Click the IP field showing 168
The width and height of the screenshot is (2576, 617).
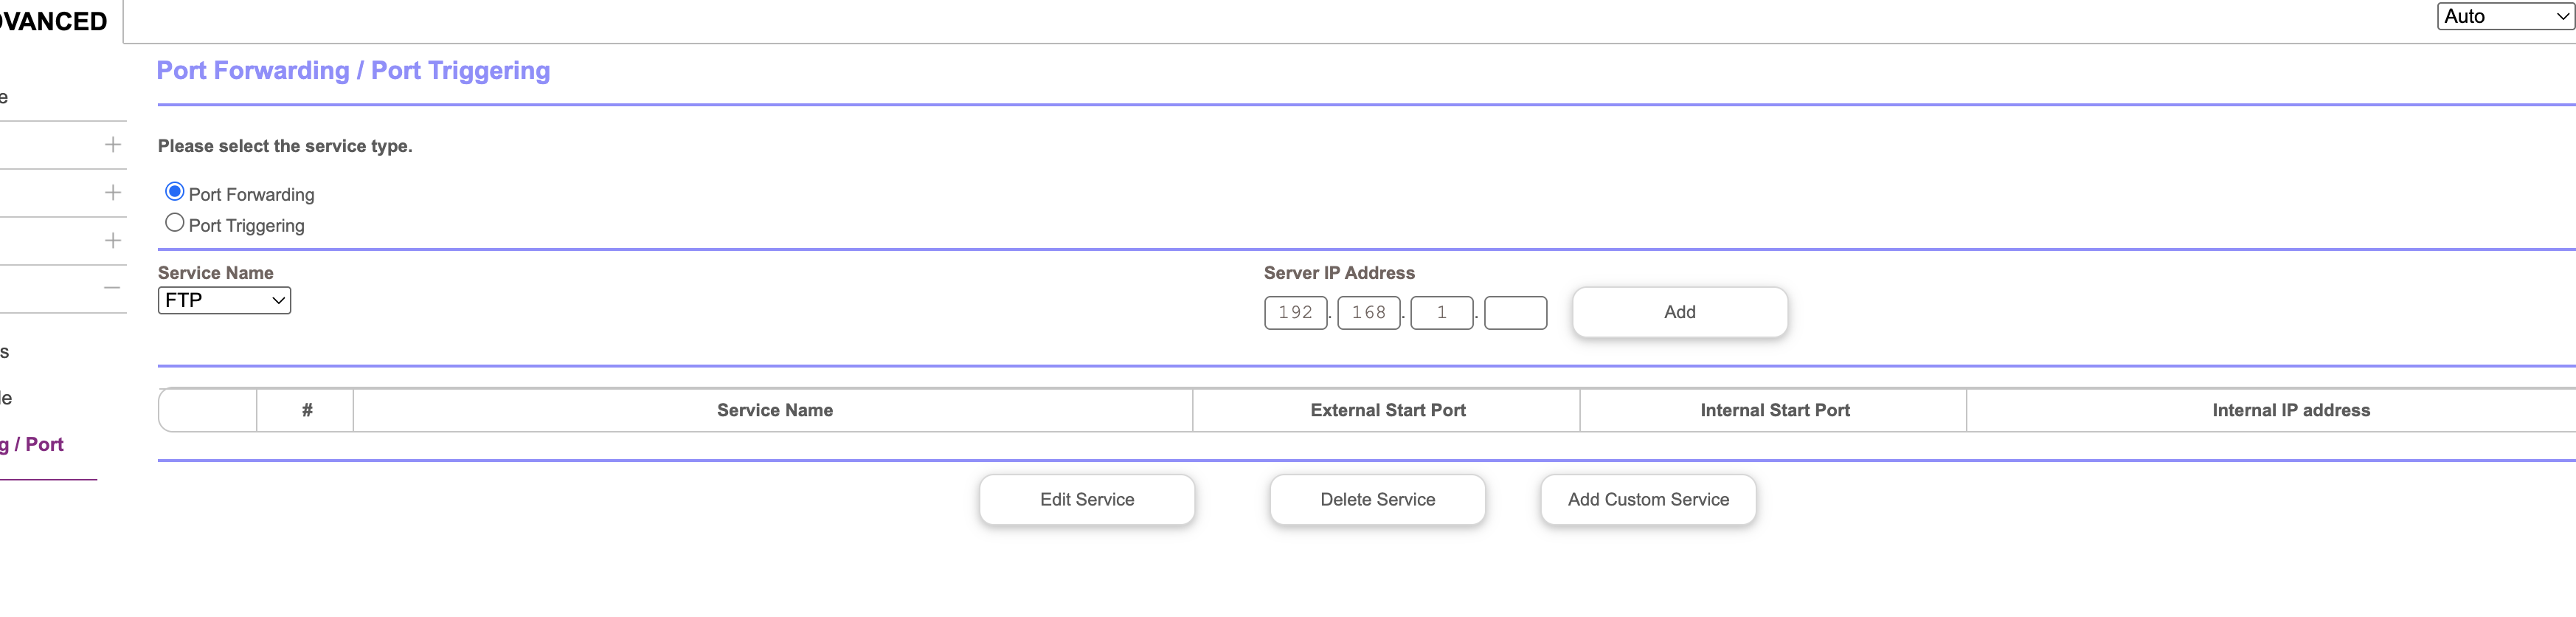tap(1368, 313)
